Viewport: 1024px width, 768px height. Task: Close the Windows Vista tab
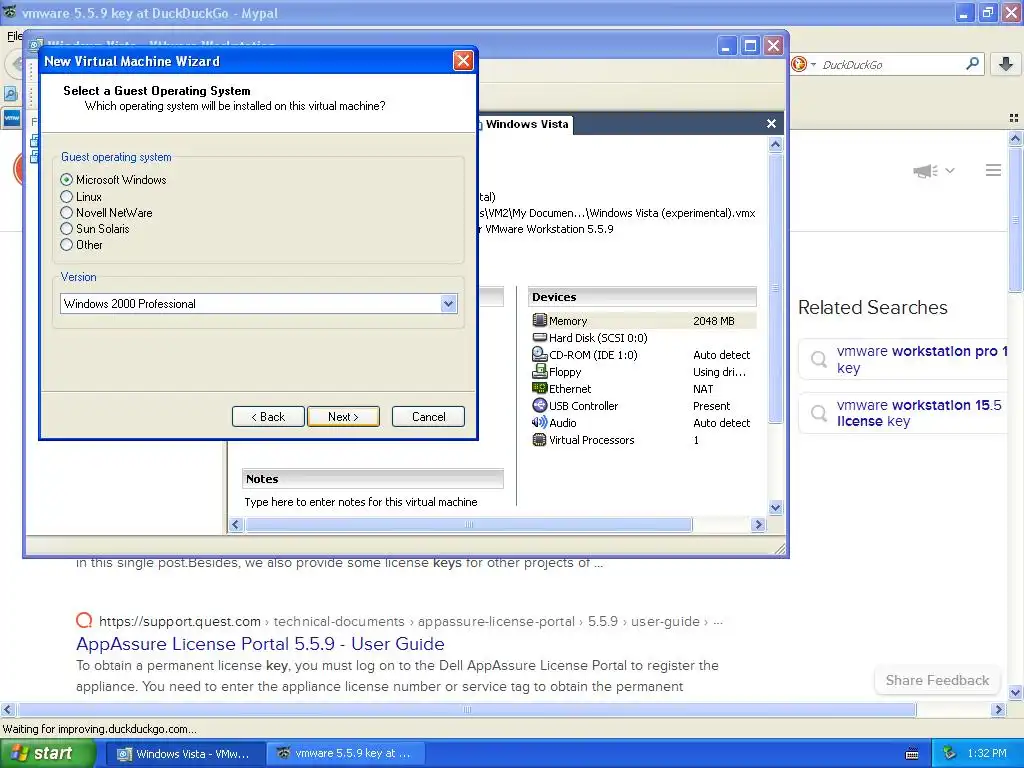(771, 123)
